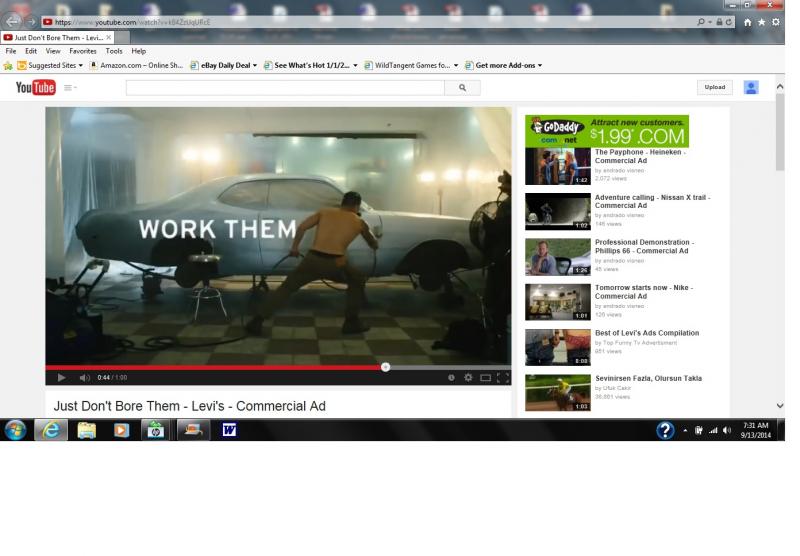
Task: Click the page scroll up arrow
Action: [x=780, y=87]
